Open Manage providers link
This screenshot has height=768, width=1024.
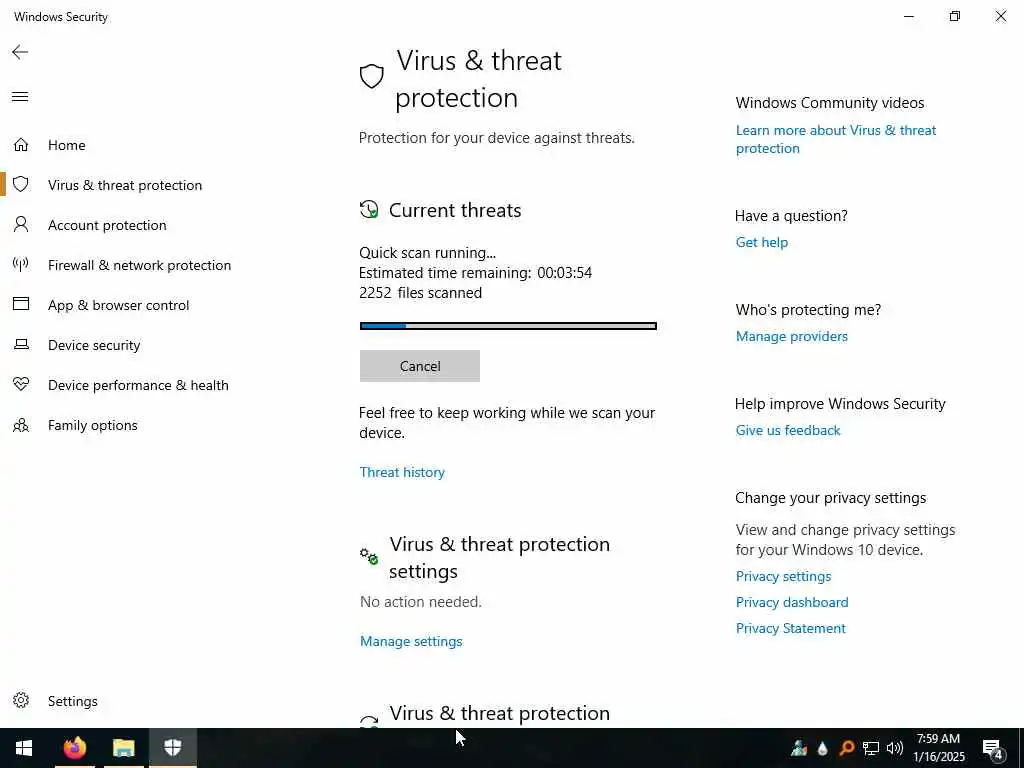click(792, 336)
